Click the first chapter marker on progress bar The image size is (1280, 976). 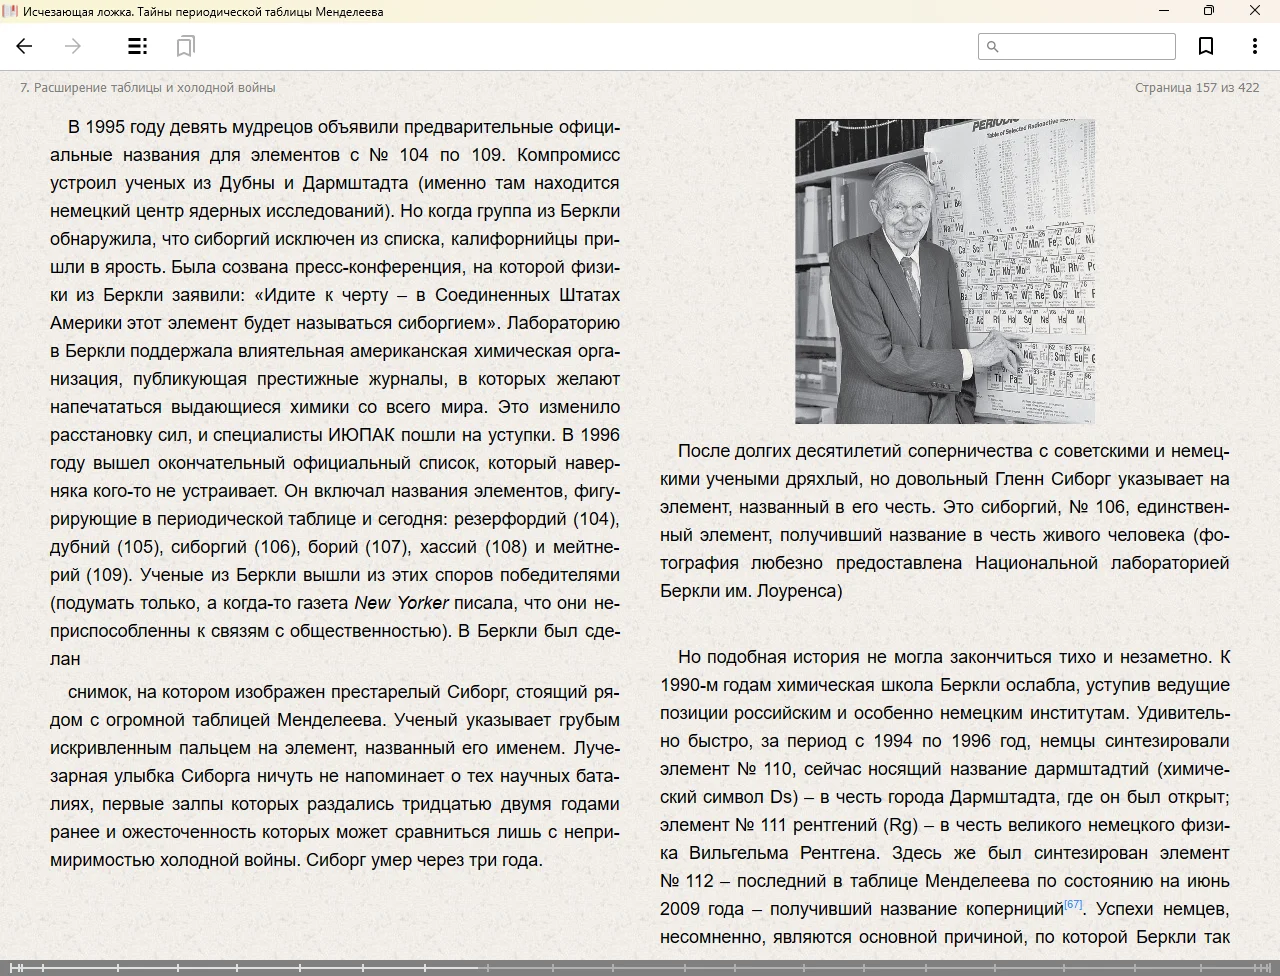[12, 967]
